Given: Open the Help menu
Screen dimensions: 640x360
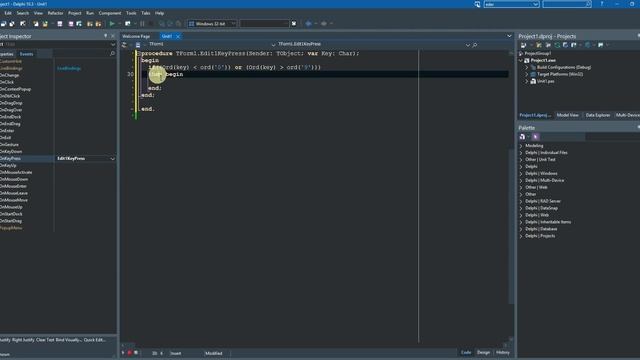Looking at the screenshot, I should 159,13.
